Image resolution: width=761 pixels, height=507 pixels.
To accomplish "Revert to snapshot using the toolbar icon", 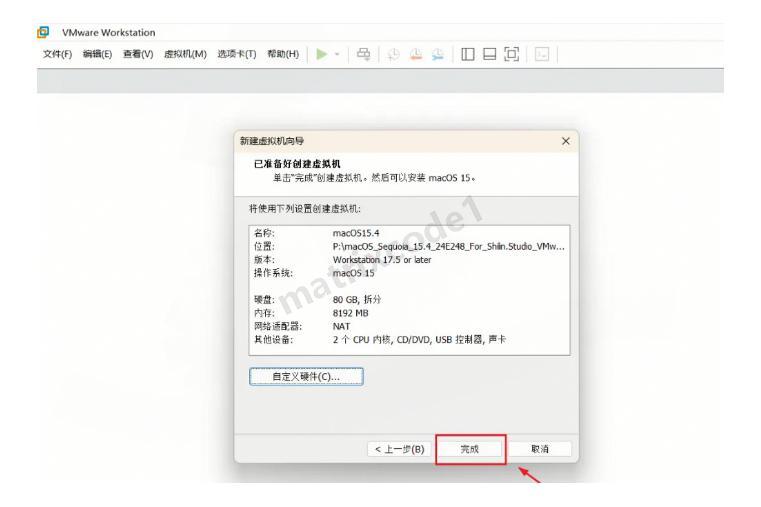I will coord(416,54).
